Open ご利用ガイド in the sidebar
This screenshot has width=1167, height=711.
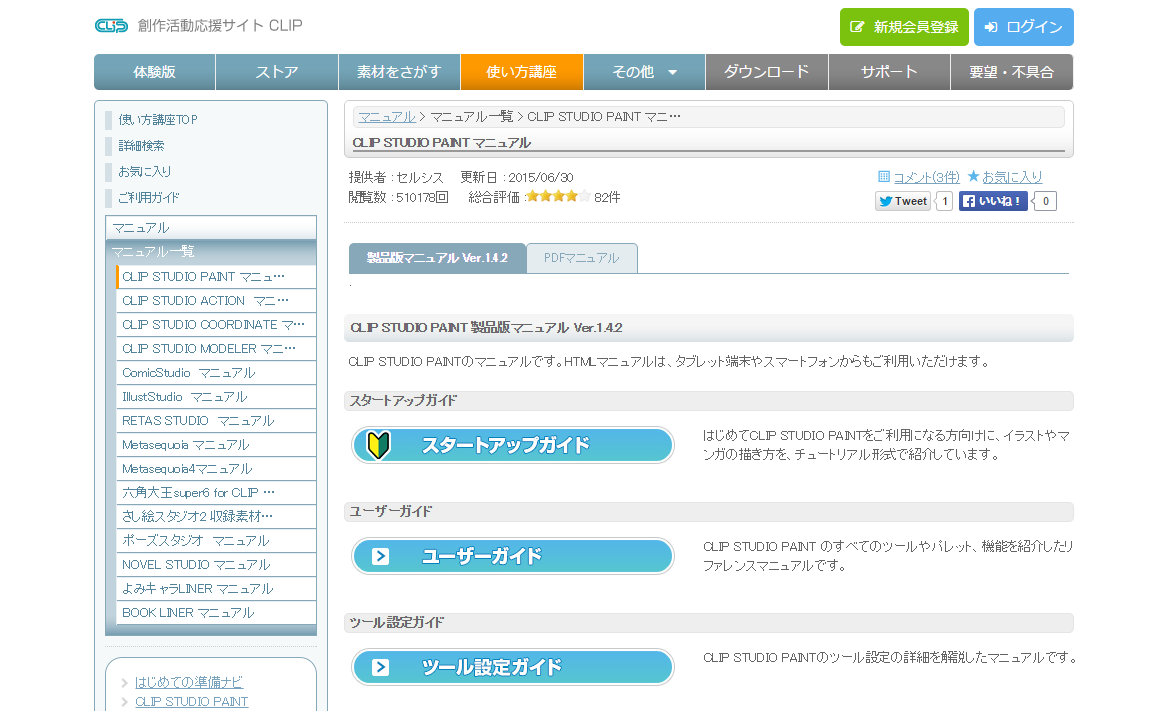pos(149,198)
